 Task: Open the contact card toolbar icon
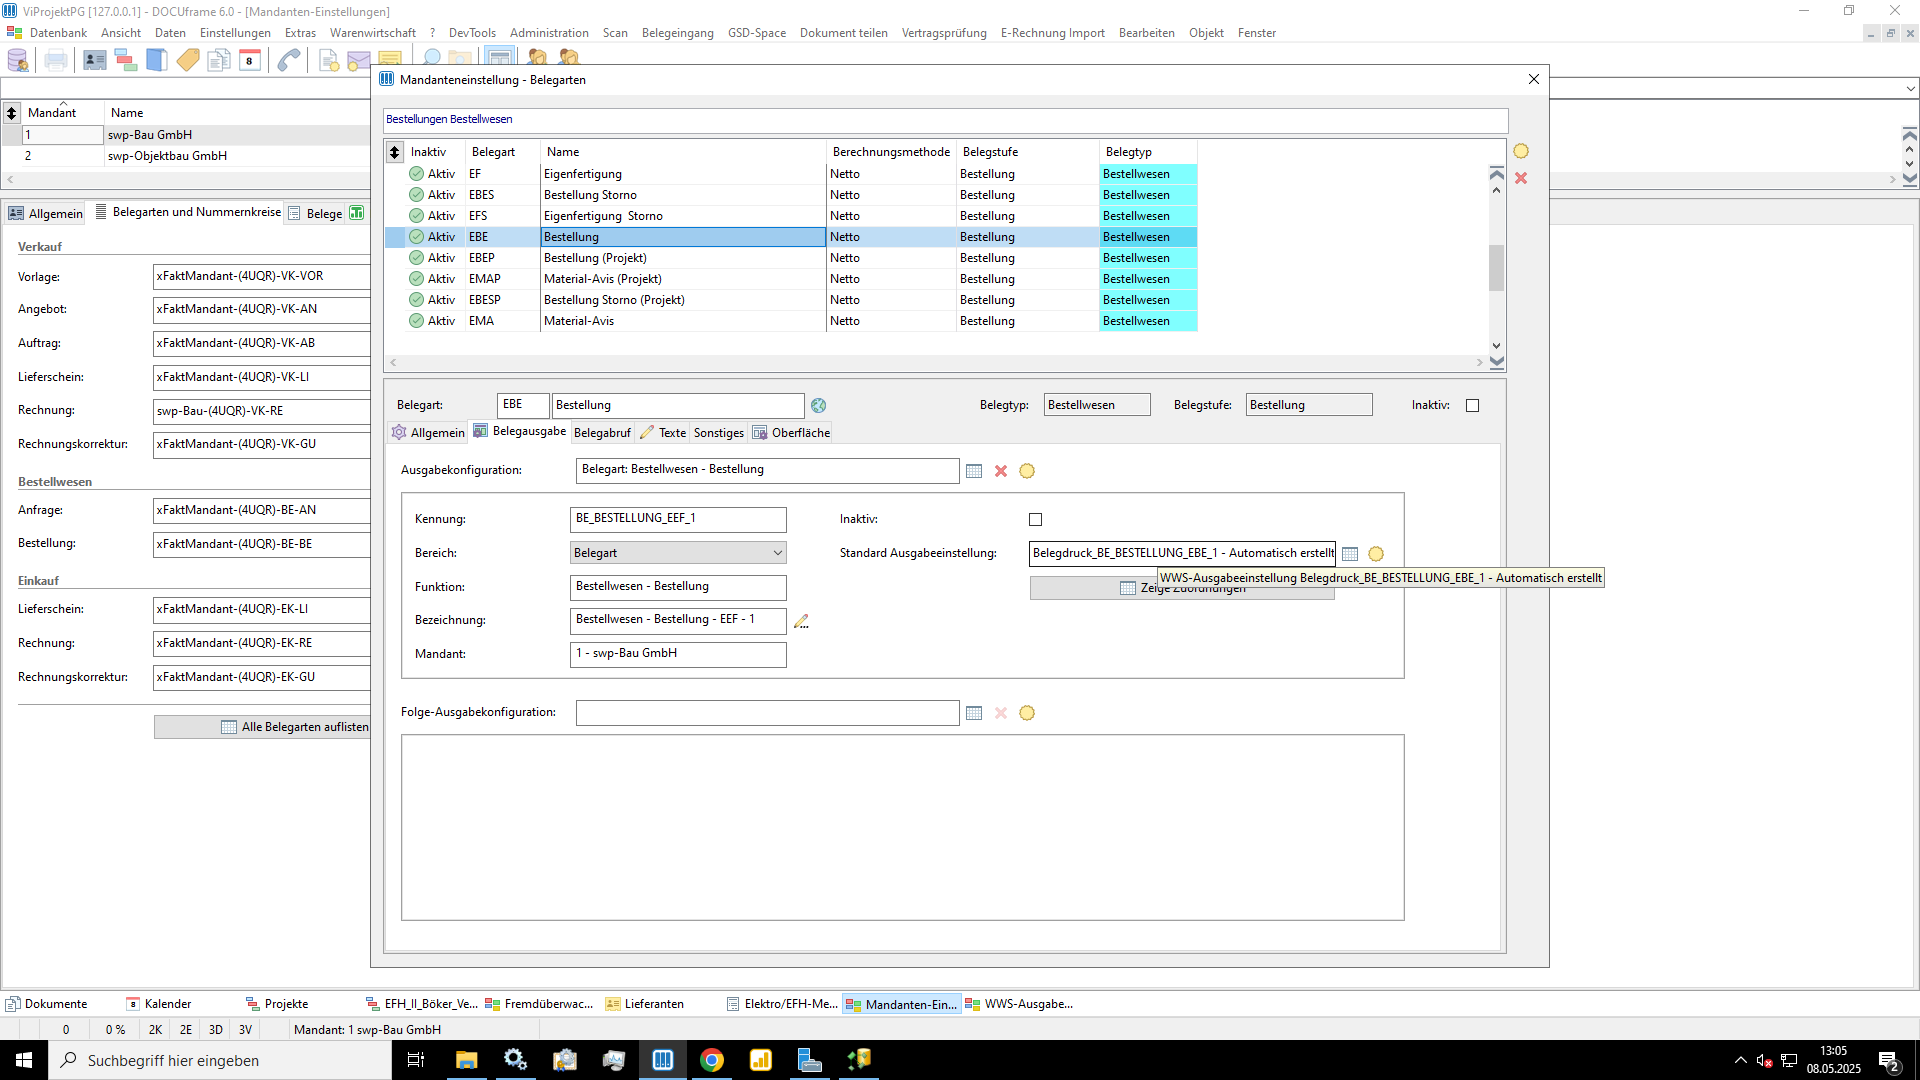pos(95,60)
